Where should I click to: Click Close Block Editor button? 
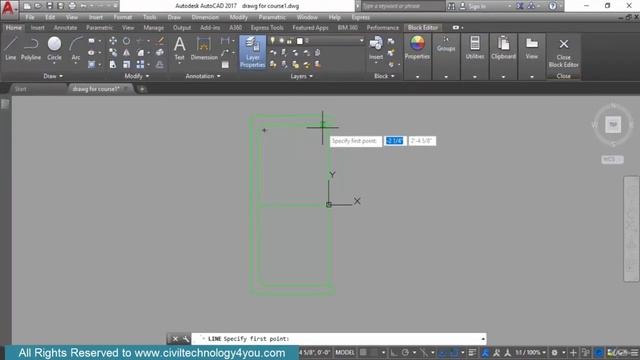point(563,53)
